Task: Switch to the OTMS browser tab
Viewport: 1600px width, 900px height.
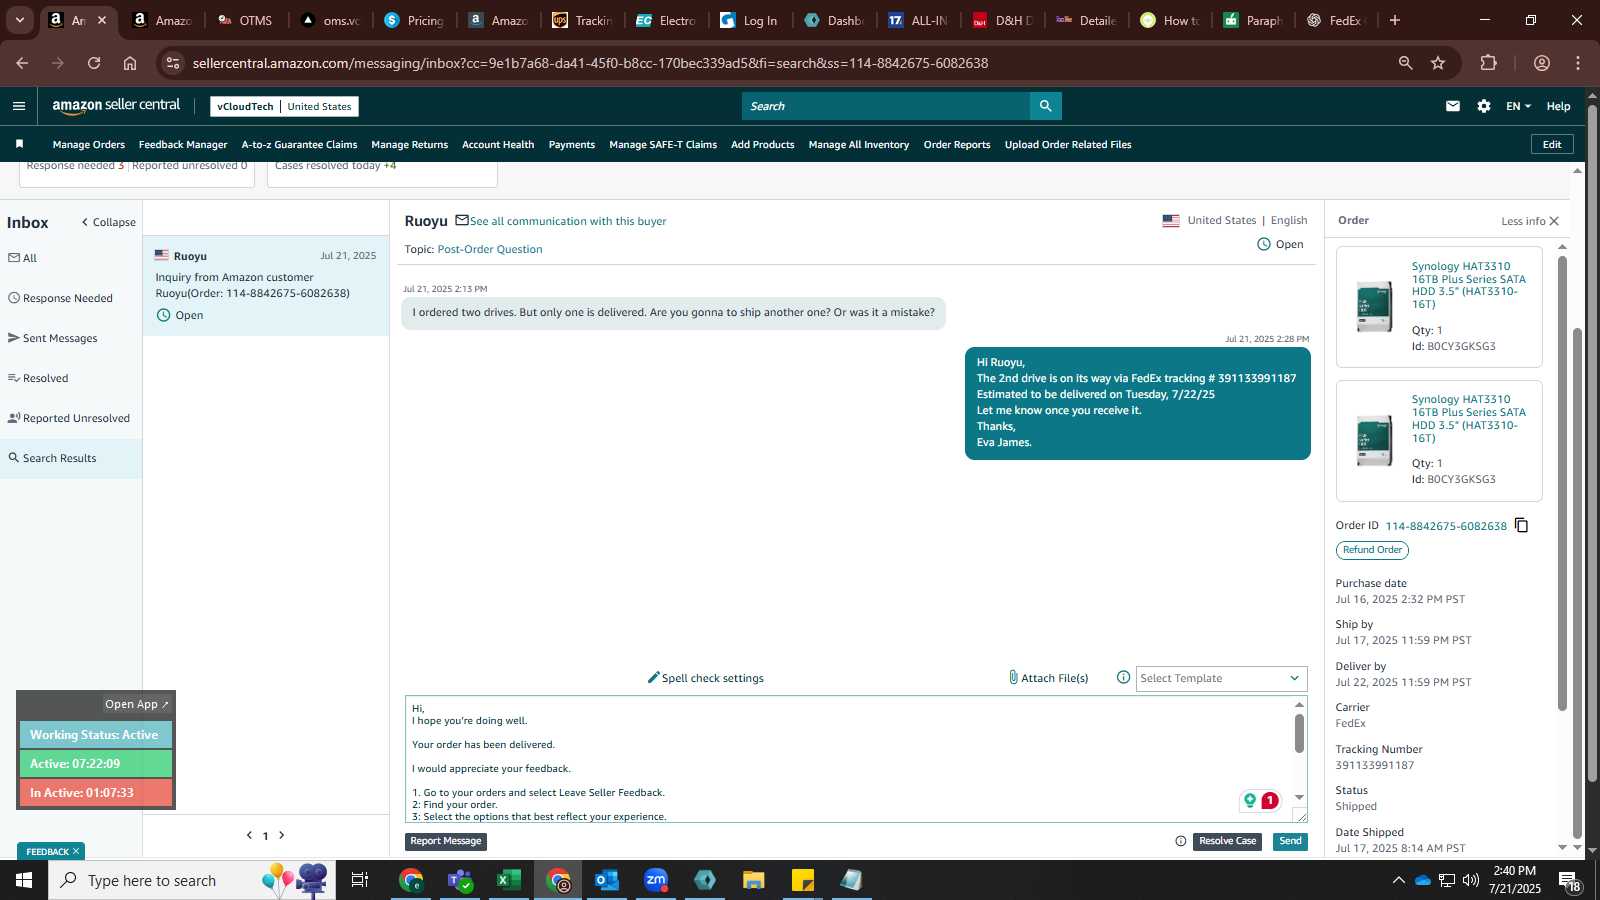Action: tap(245, 20)
